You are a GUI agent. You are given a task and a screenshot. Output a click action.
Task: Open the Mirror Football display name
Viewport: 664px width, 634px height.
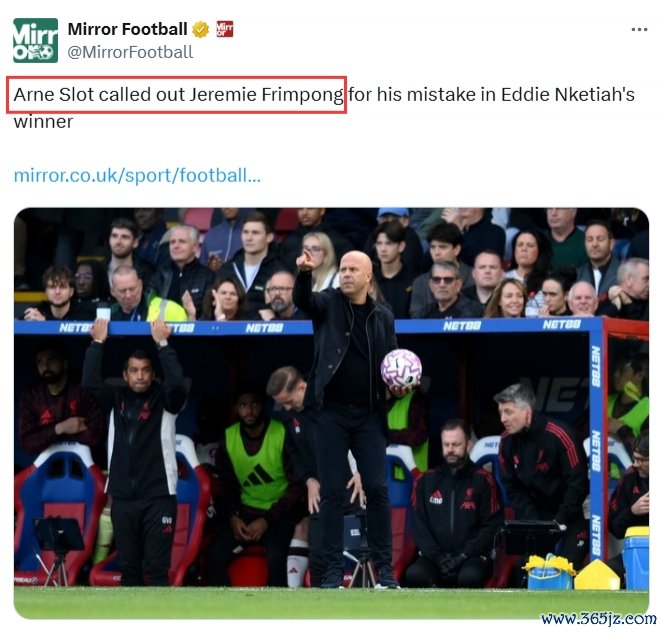click(x=127, y=29)
